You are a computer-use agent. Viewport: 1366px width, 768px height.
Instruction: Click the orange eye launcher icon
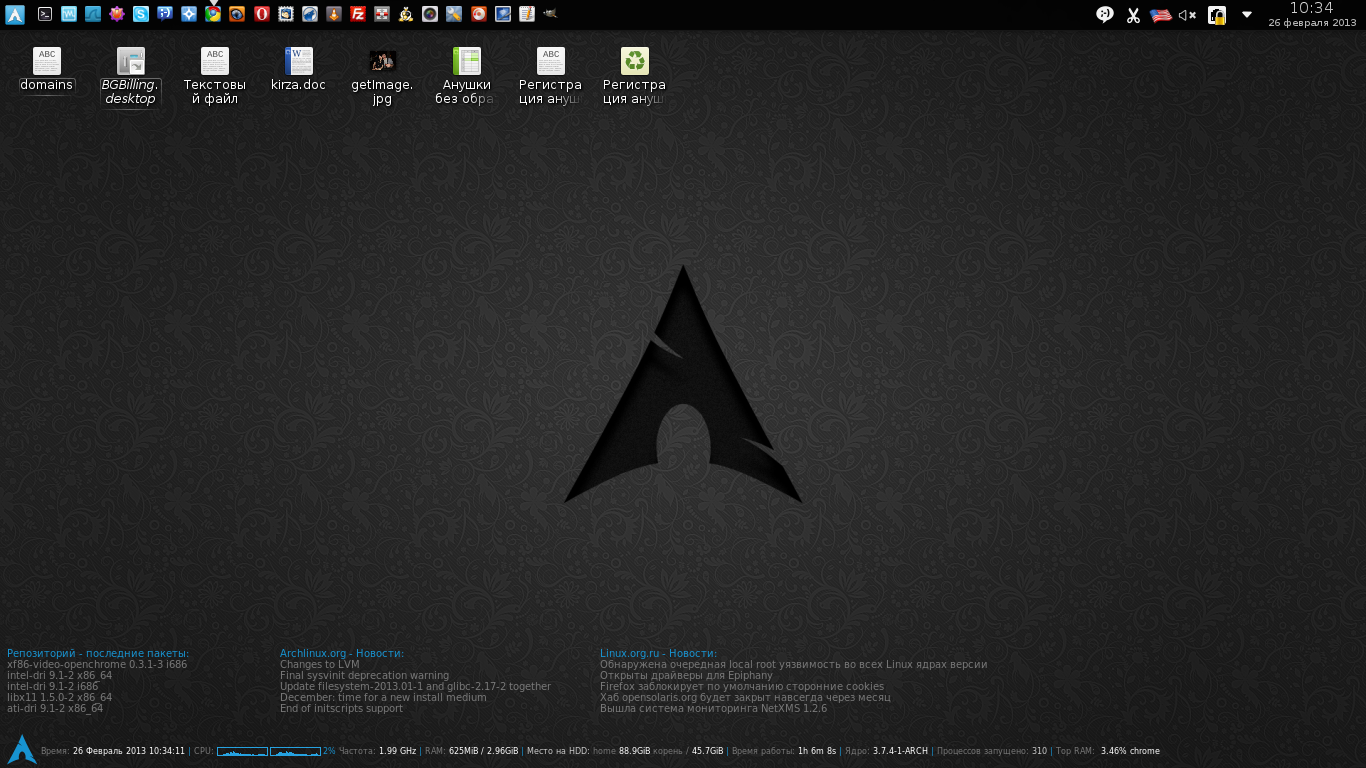(237, 14)
